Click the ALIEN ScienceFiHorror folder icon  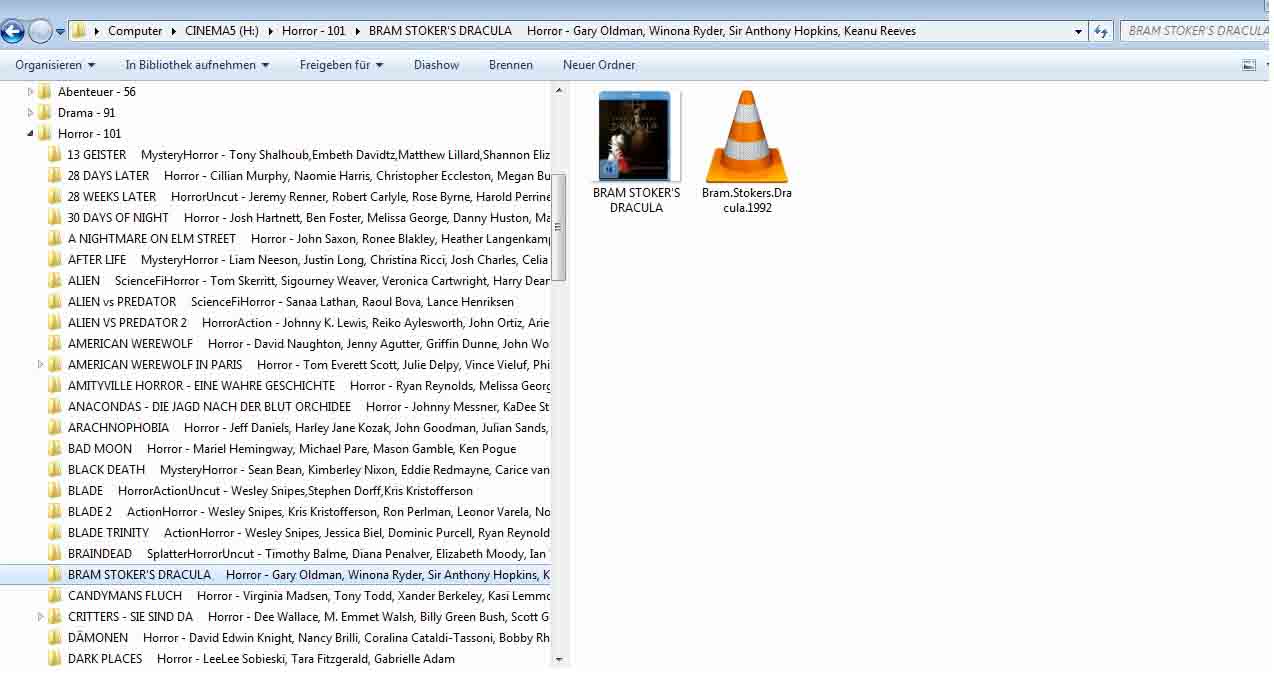[55, 281]
